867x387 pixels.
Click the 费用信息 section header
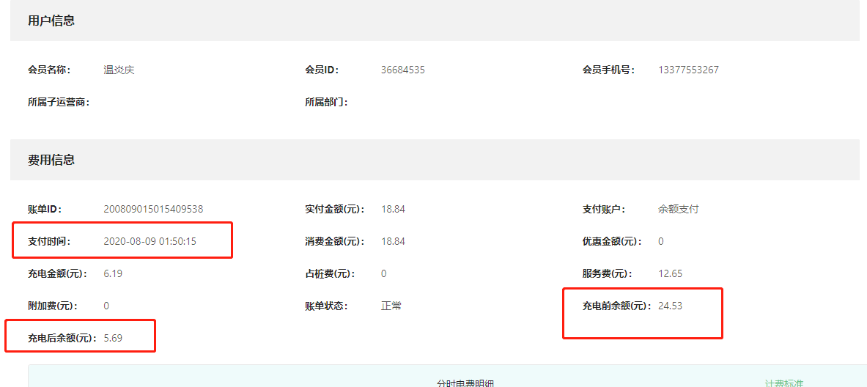pos(51,160)
